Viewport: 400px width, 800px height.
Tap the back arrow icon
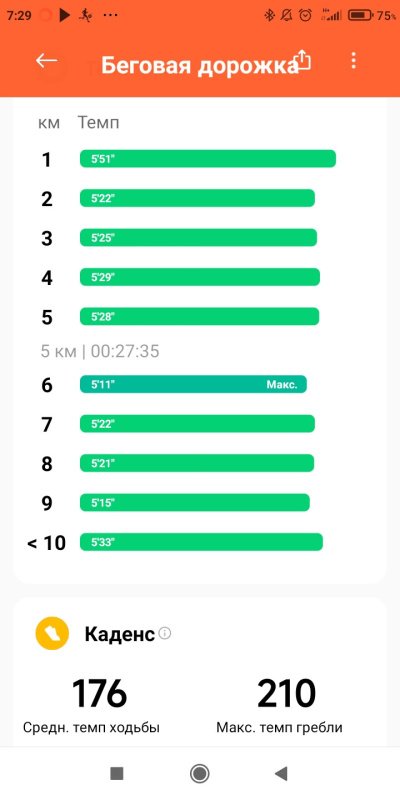(x=46, y=61)
